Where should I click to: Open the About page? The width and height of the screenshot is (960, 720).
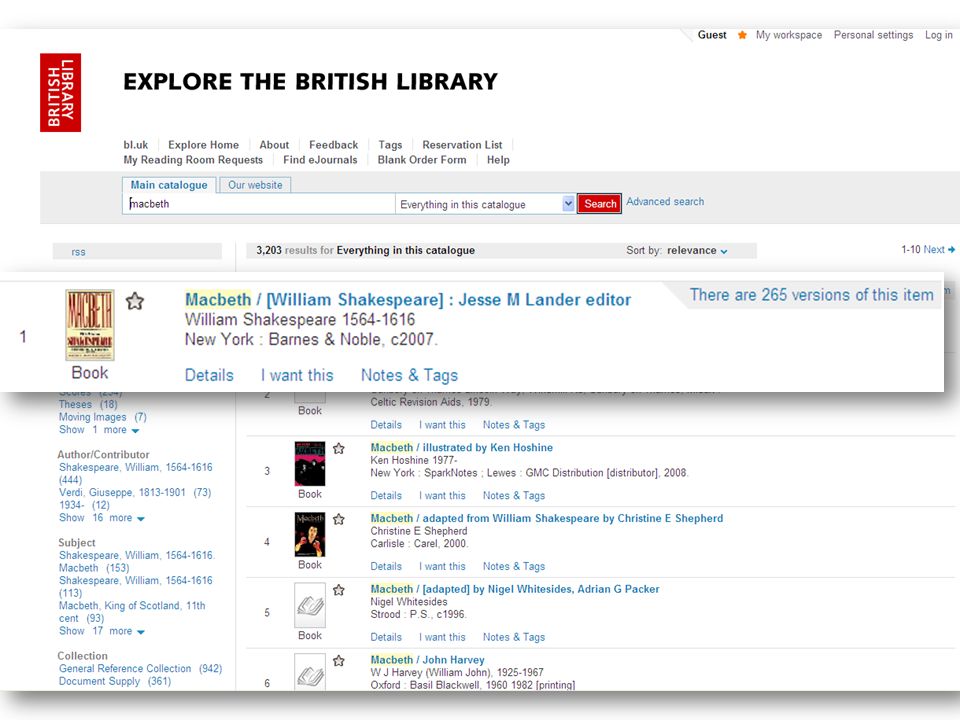274,145
